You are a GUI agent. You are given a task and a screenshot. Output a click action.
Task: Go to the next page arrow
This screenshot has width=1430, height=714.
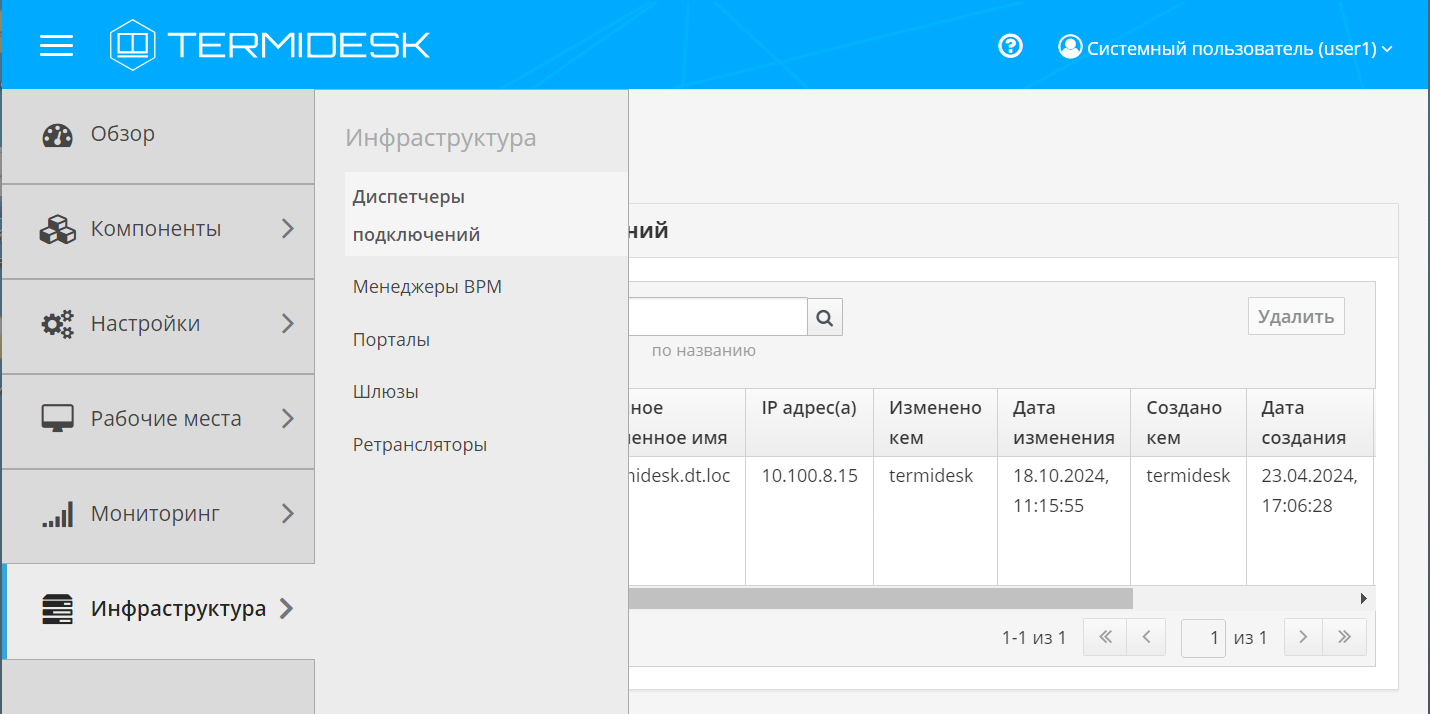tap(1303, 637)
